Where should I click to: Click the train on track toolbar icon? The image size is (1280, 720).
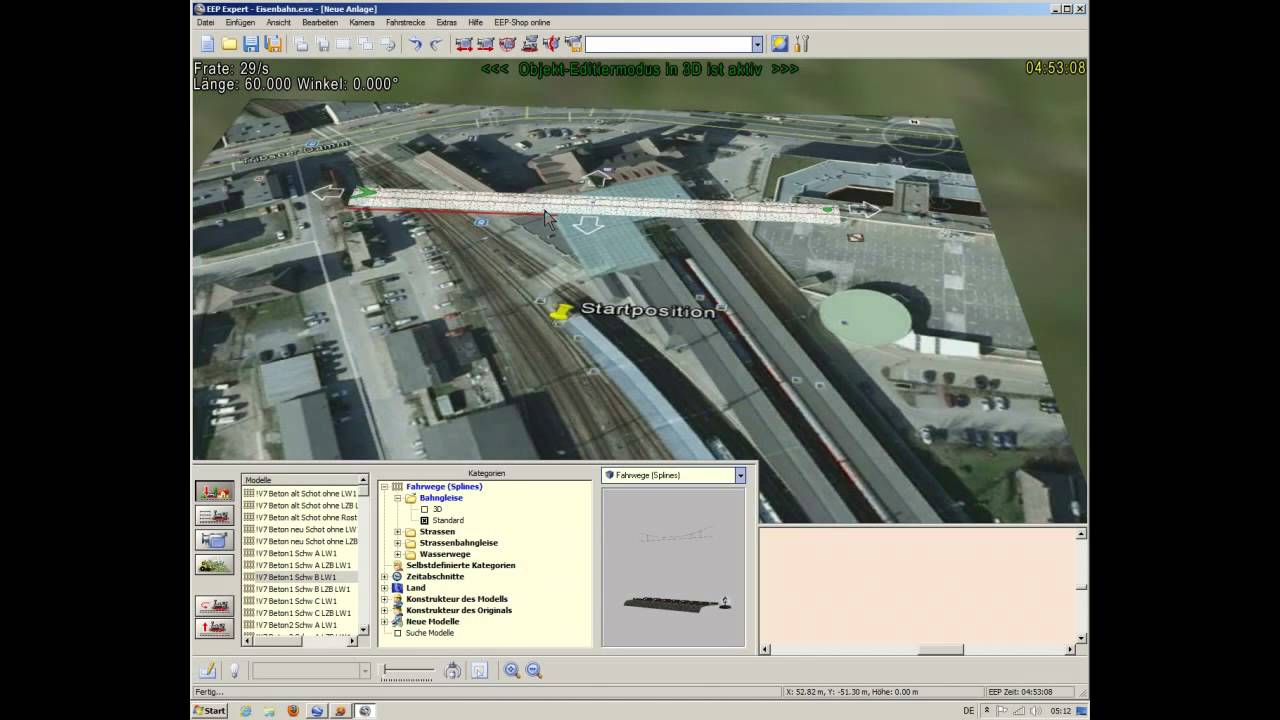coord(530,44)
